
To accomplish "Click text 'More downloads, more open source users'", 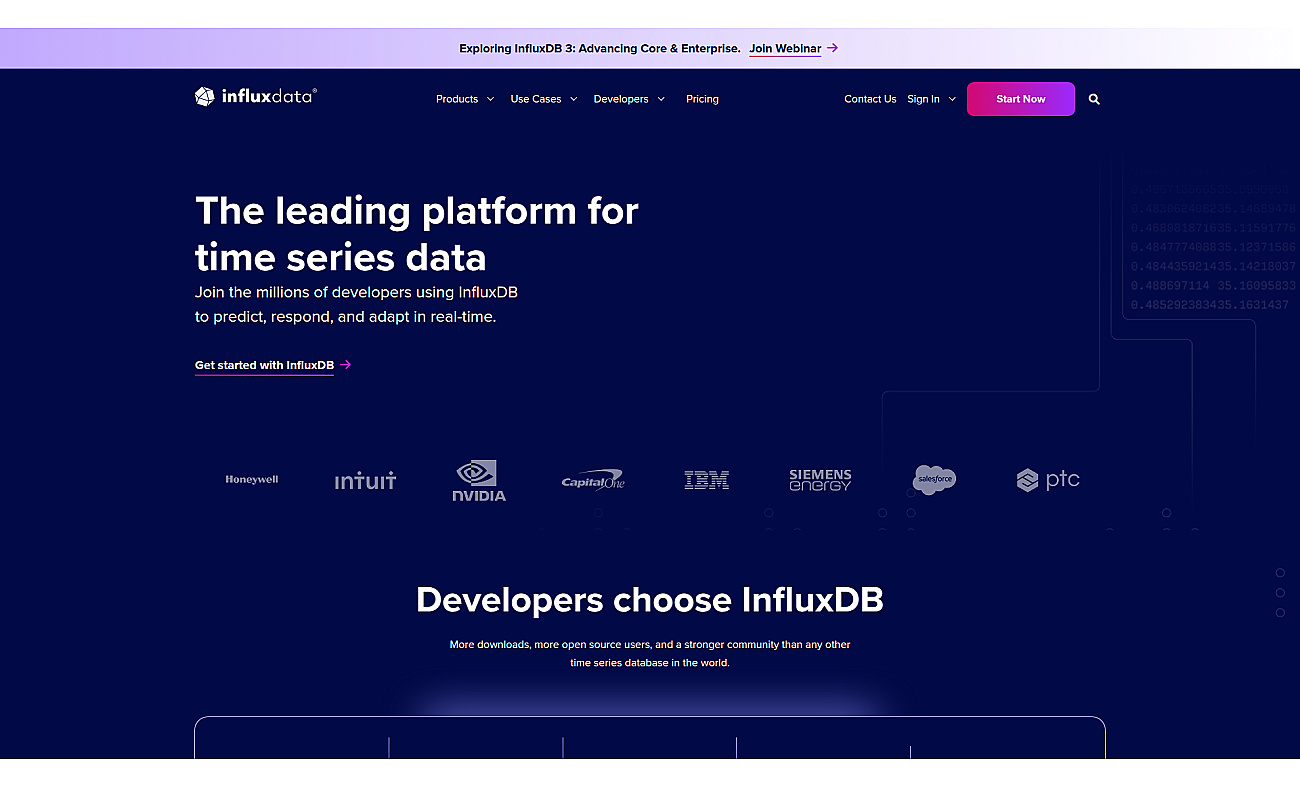I will 549,645.
